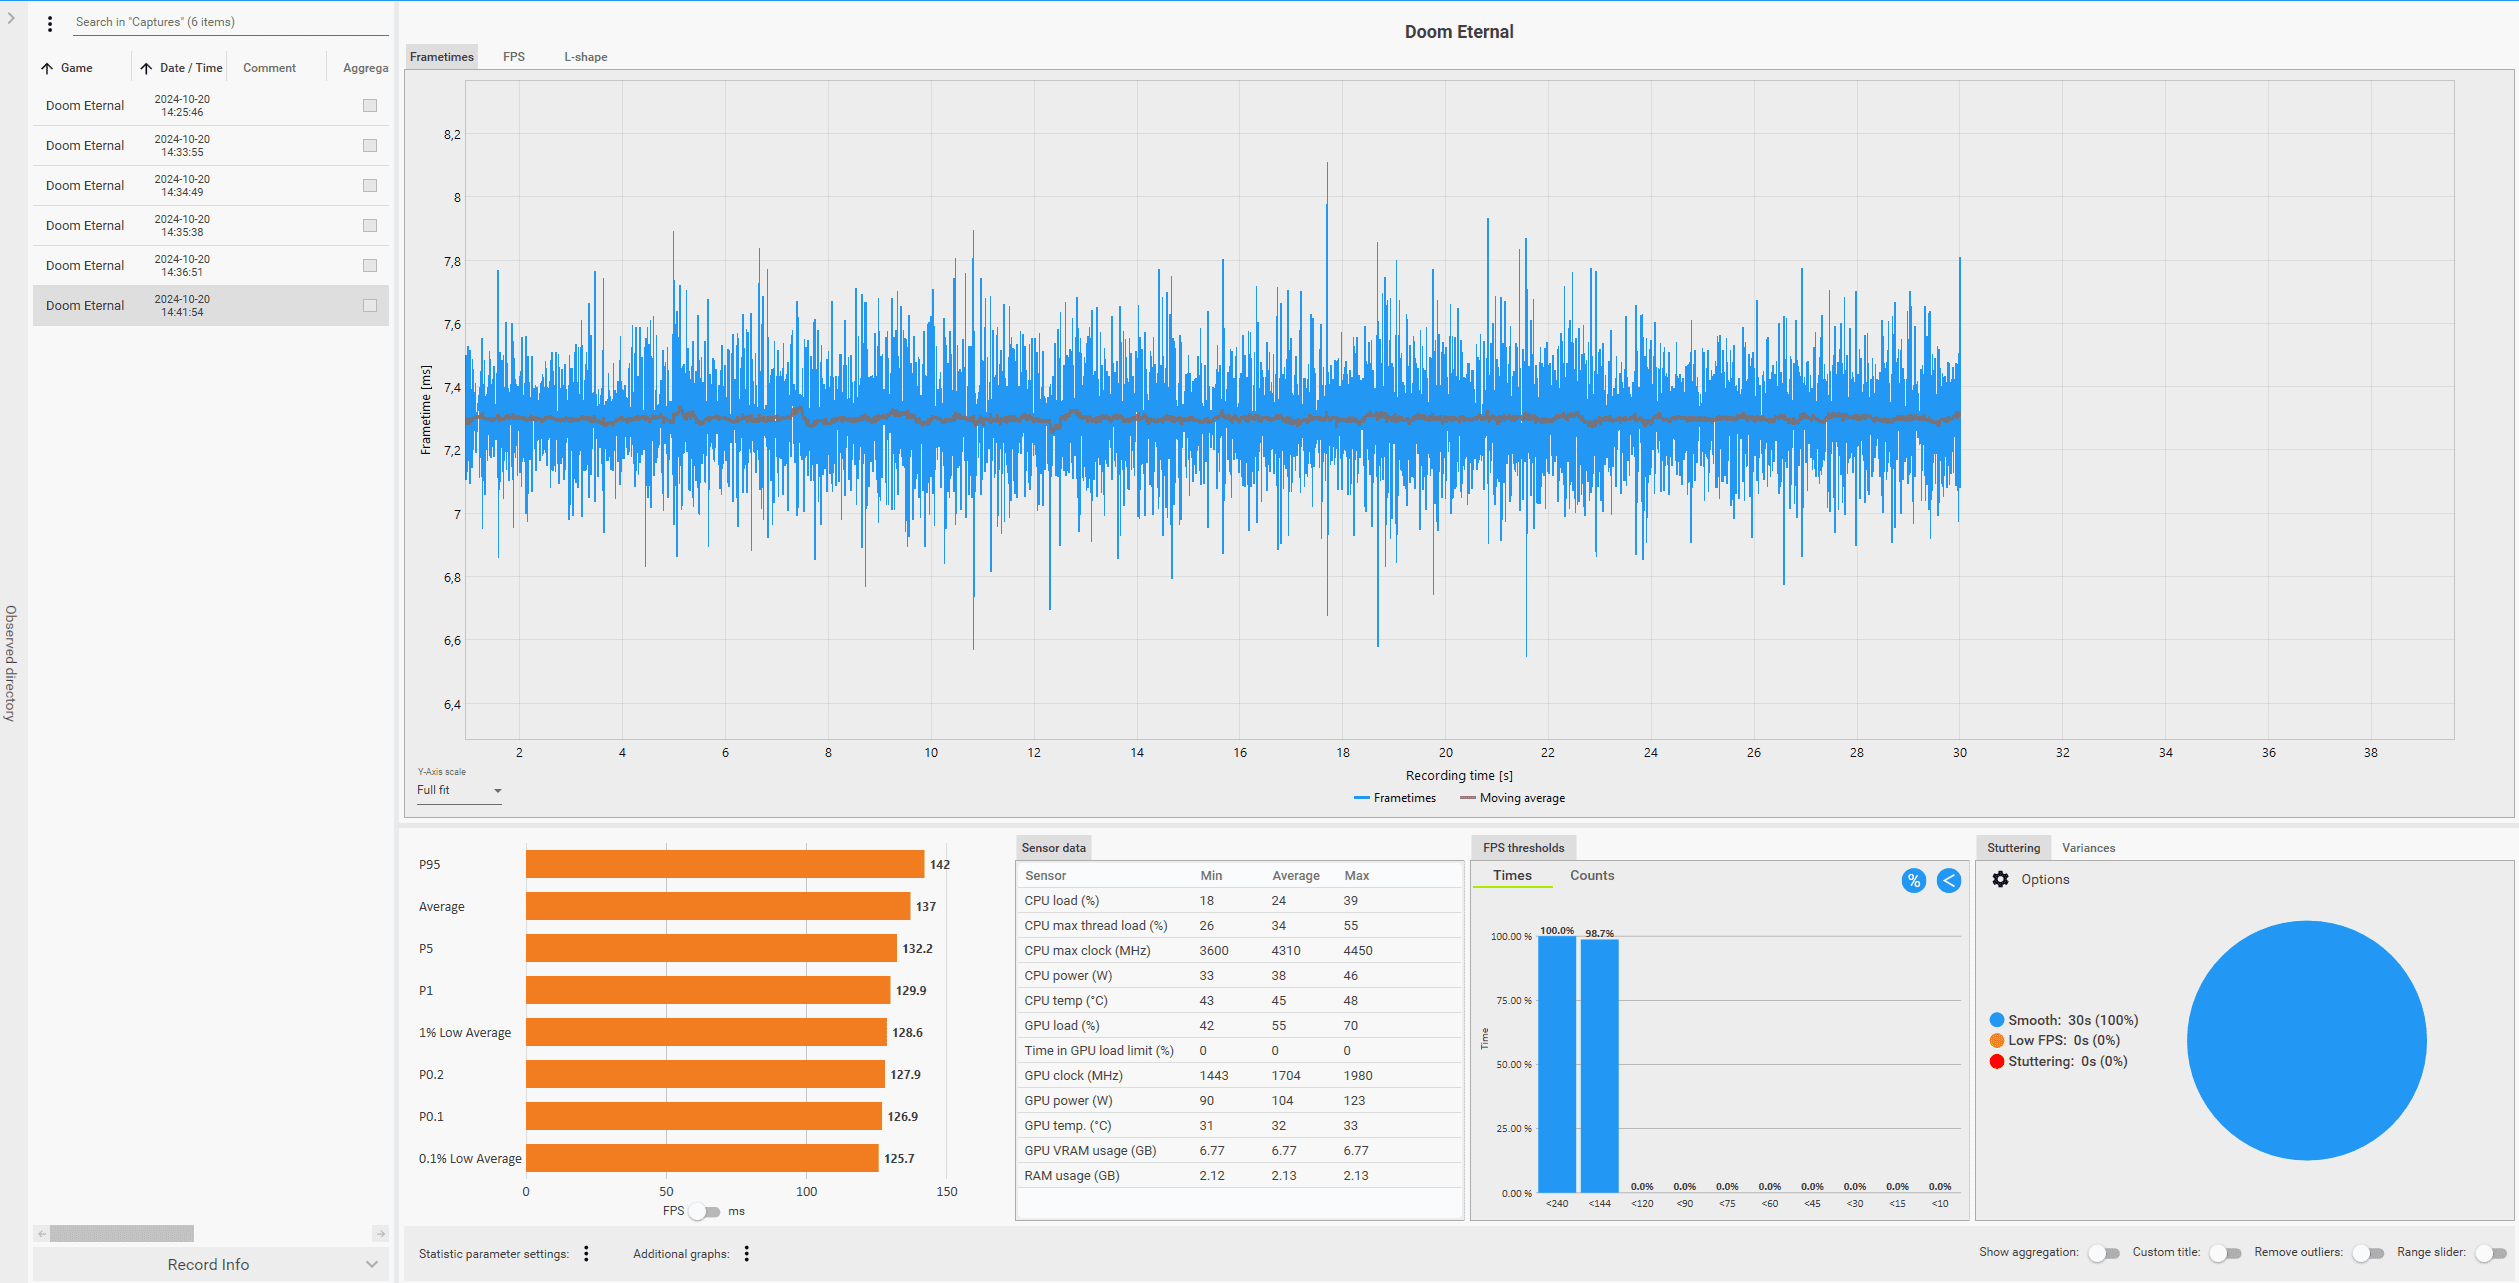Click the 0.1% Low Average bar
Screen dimensions: 2519x1283
702,1158
